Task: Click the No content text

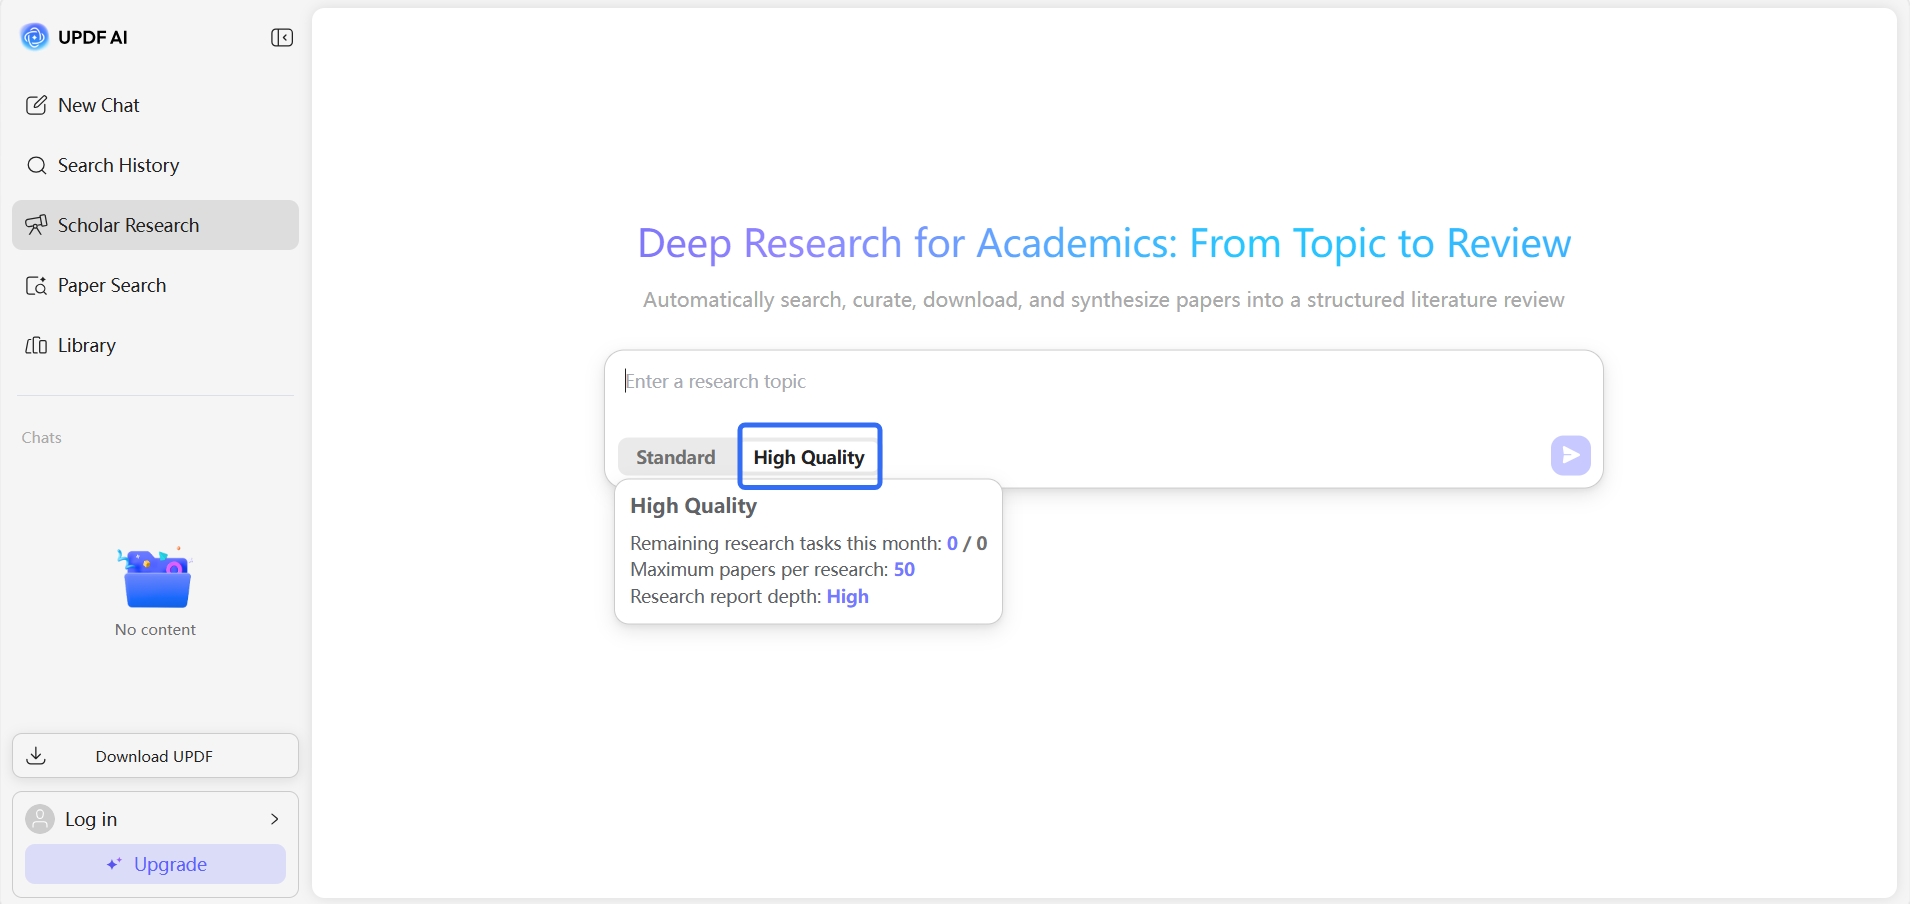Action: point(155,629)
